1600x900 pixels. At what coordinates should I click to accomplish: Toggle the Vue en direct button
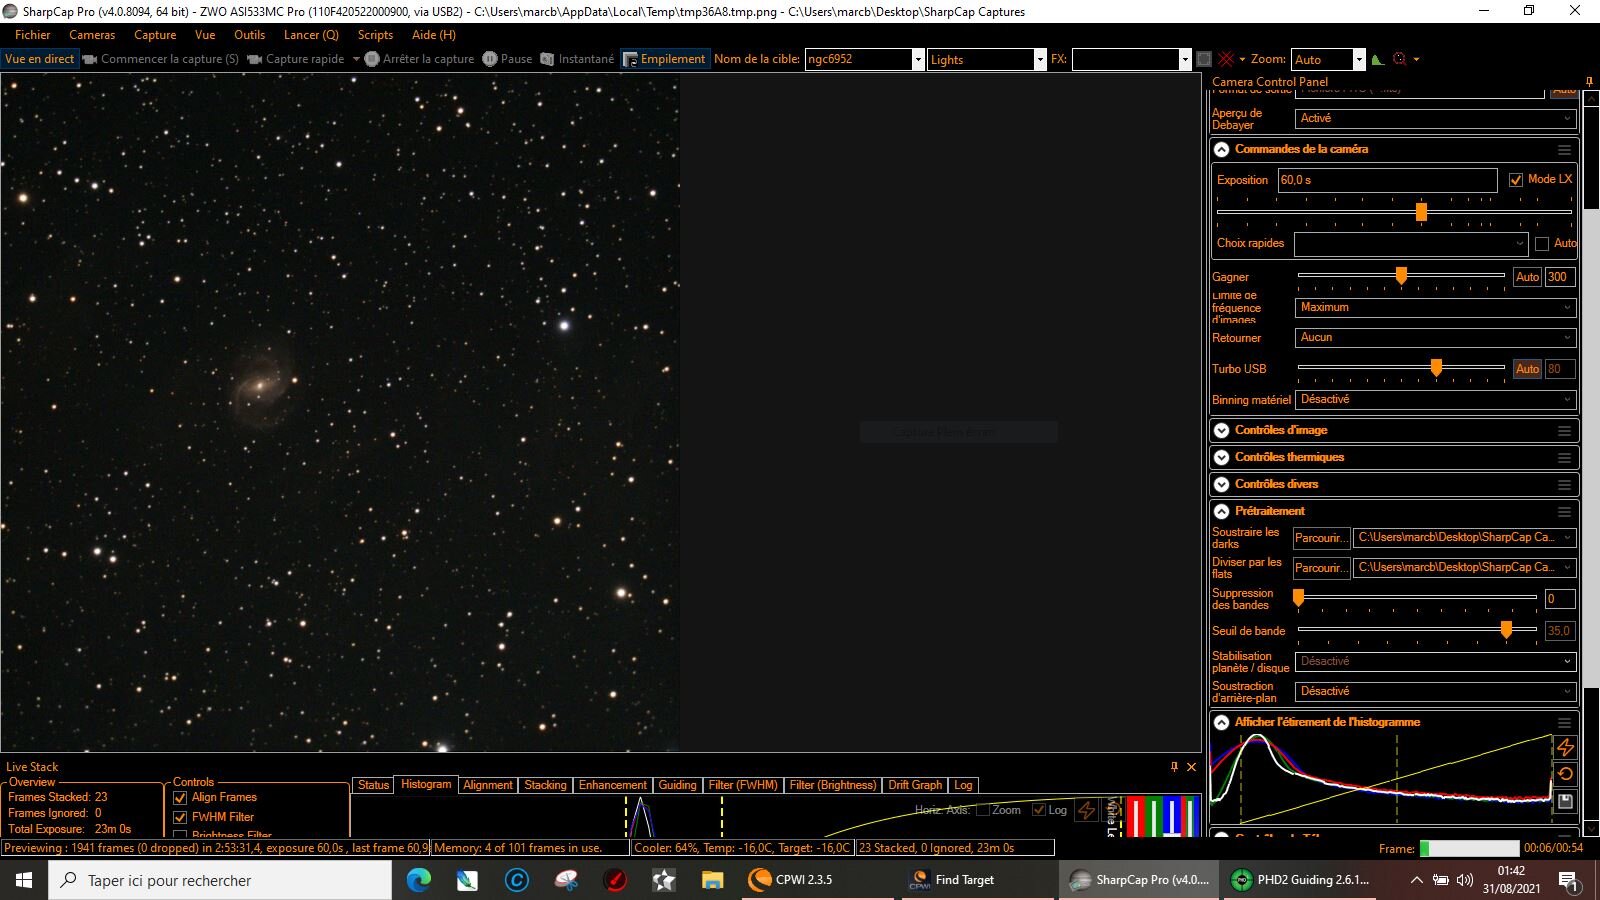pyautogui.click(x=40, y=59)
